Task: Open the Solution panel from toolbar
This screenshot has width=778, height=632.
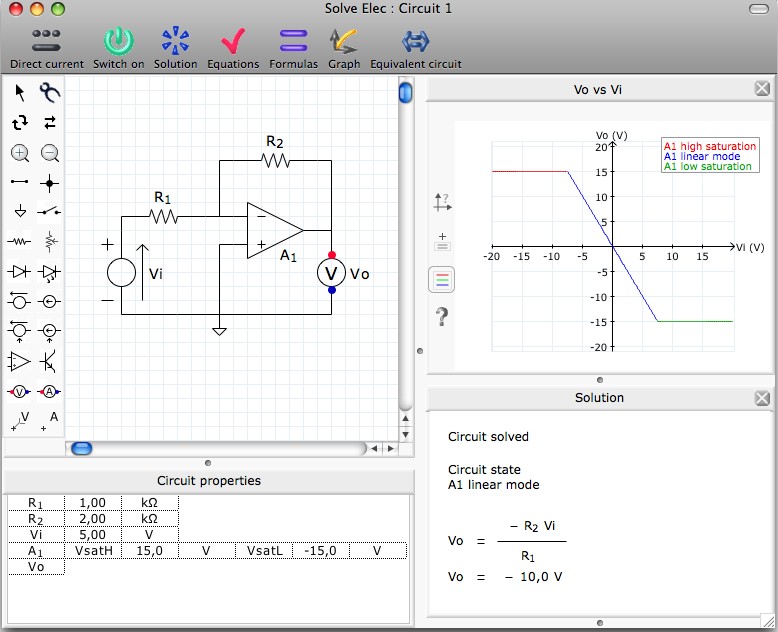Action: (175, 49)
